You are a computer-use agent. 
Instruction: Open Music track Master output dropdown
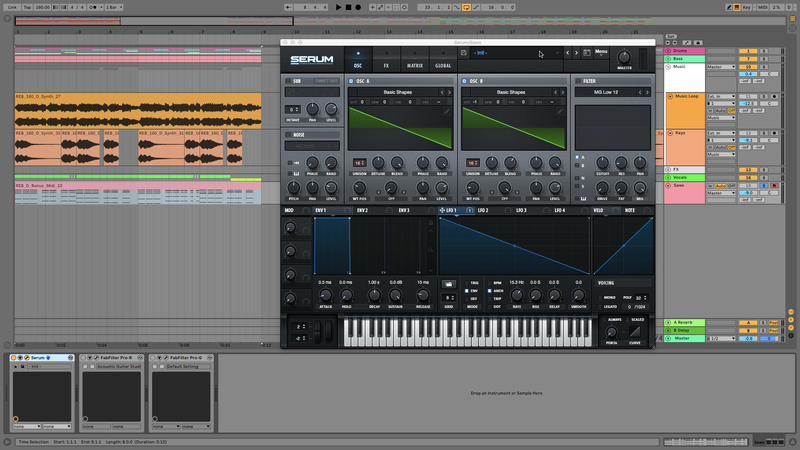[x=721, y=67]
